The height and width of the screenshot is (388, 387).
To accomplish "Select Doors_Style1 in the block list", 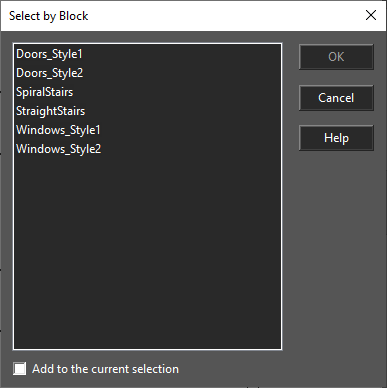I will (x=49, y=54).
